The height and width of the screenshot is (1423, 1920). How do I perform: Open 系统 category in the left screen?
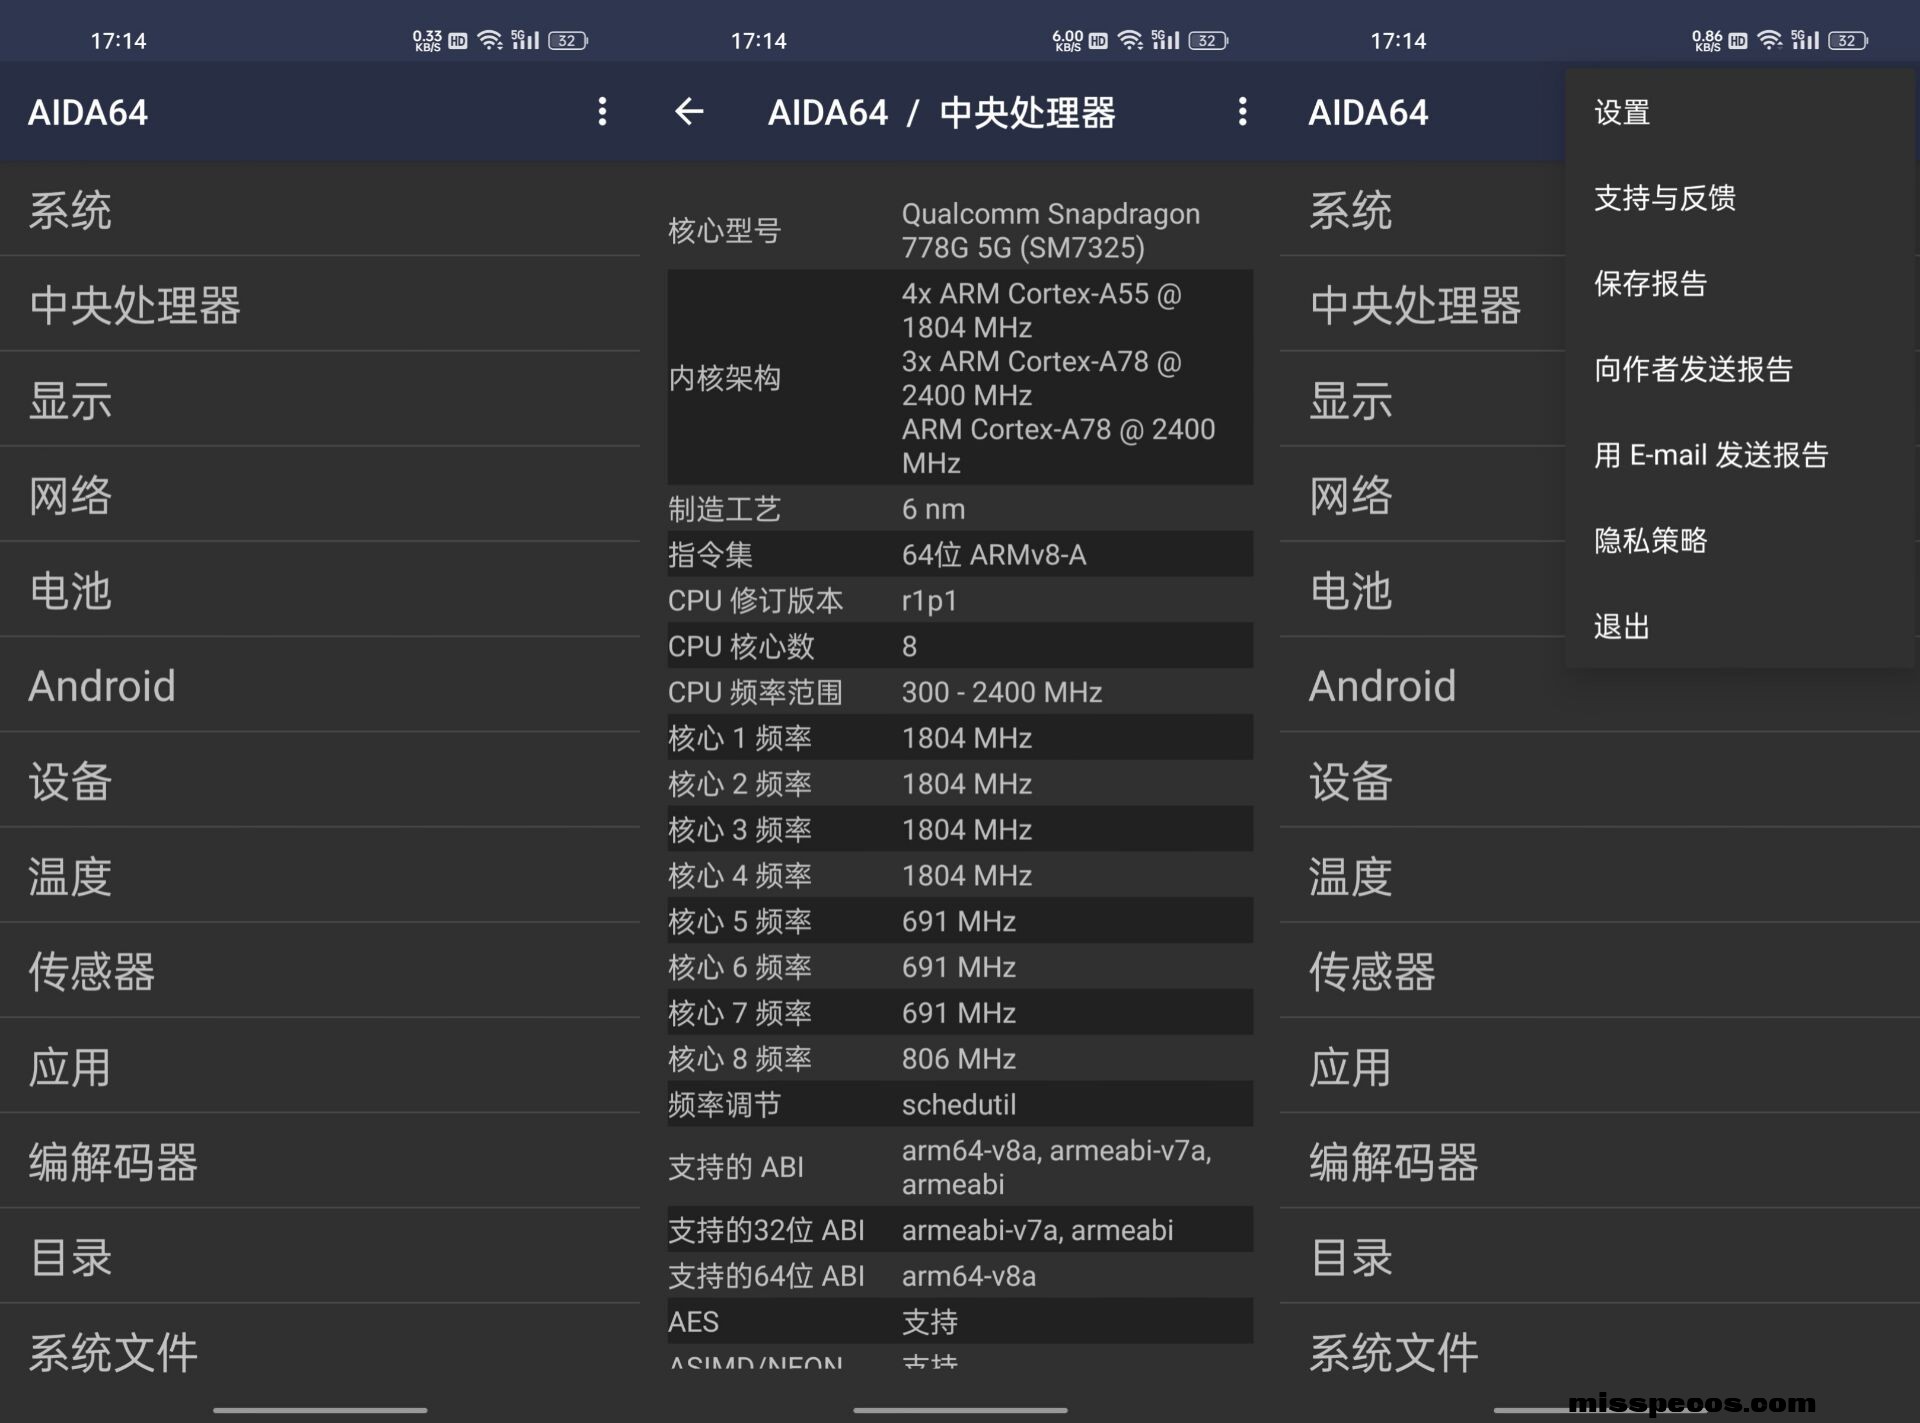click(x=320, y=210)
